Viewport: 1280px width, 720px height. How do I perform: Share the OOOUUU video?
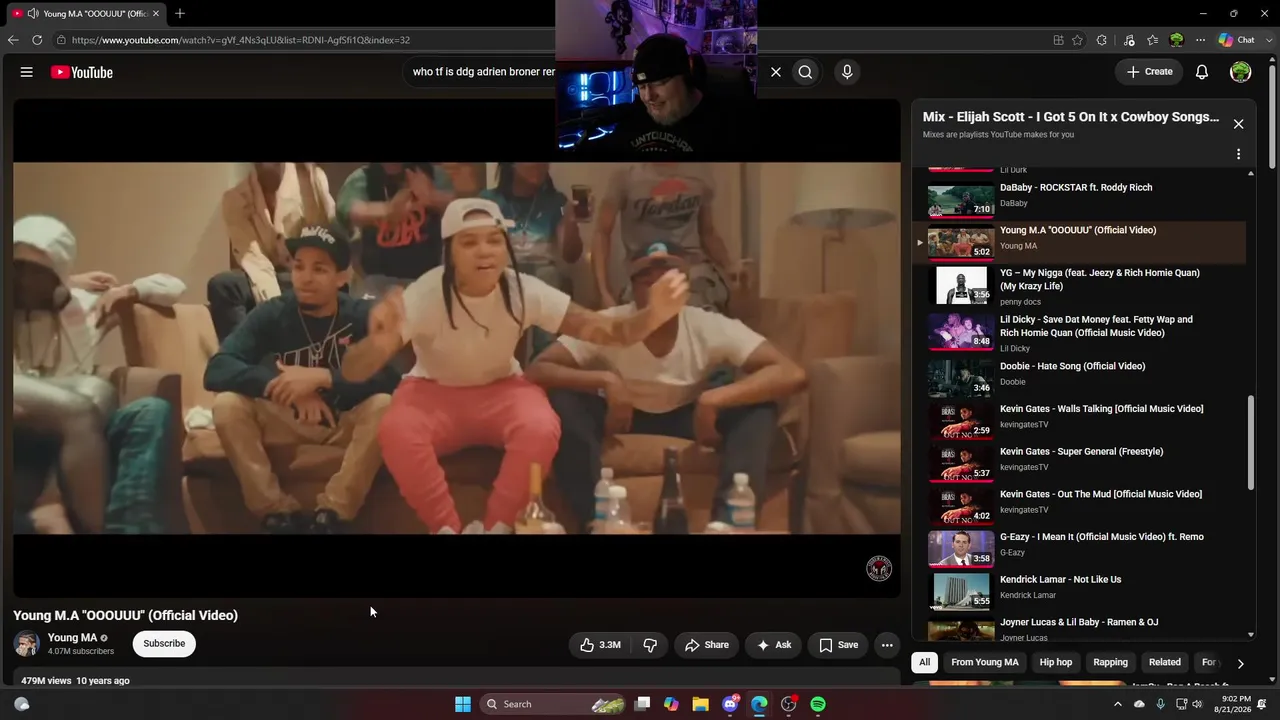click(x=707, y=645)
